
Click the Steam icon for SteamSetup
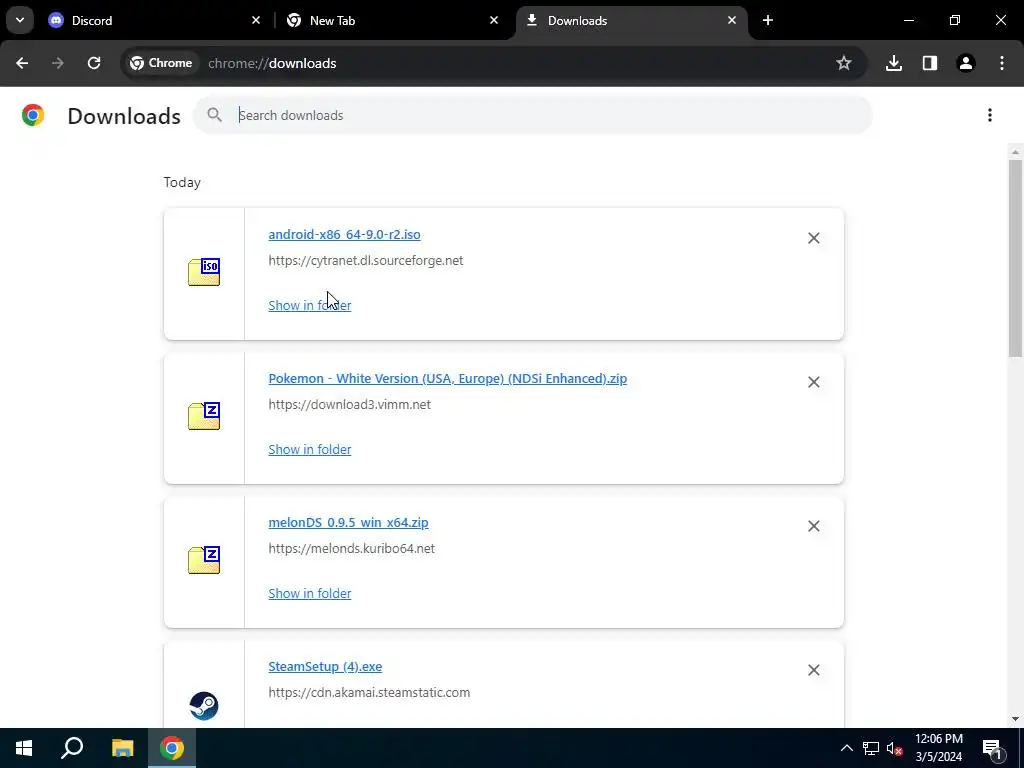(204, 705)
